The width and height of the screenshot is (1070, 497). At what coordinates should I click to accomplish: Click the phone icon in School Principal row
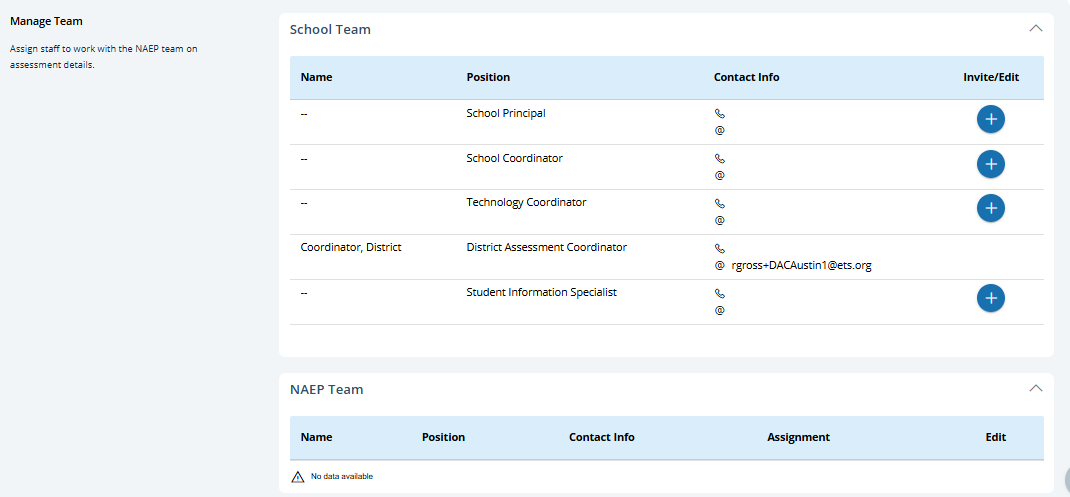pyautogui.click(x=719, y=114)
